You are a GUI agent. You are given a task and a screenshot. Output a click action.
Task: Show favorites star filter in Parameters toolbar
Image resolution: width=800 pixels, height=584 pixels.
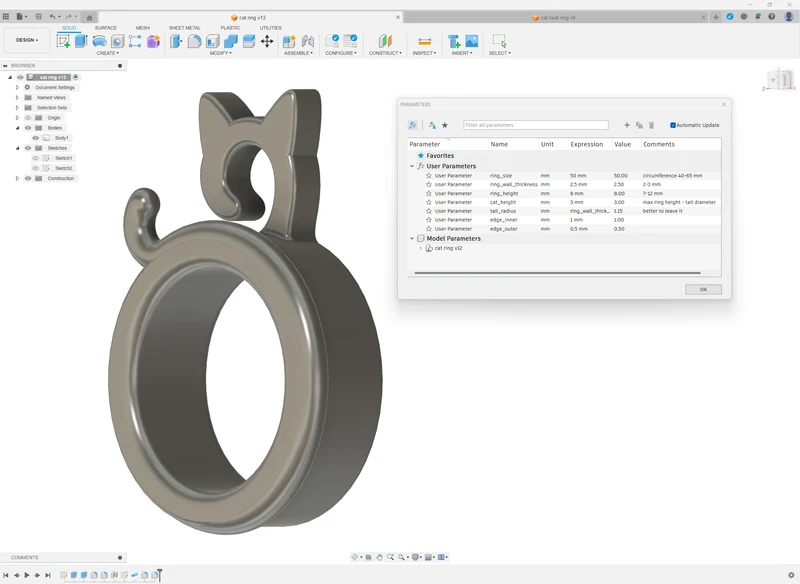click(x=445, y=125)
